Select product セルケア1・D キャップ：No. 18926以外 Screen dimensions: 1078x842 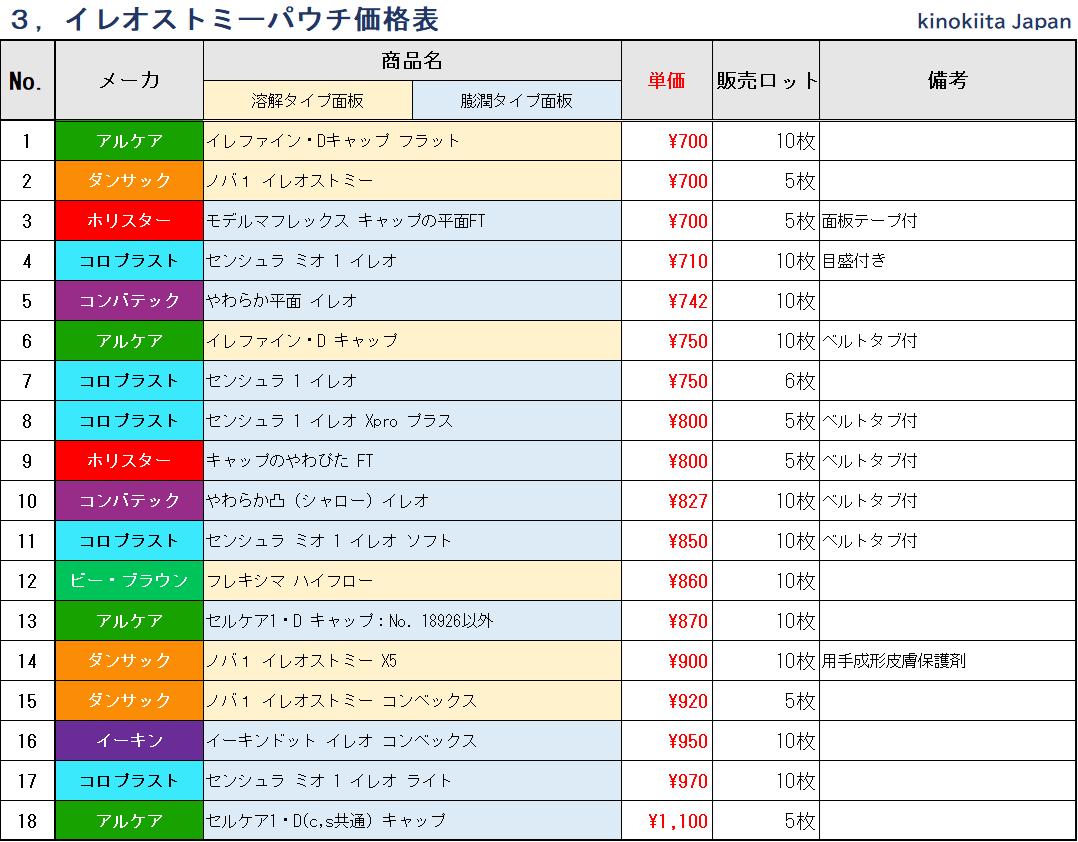coord(412,620)
